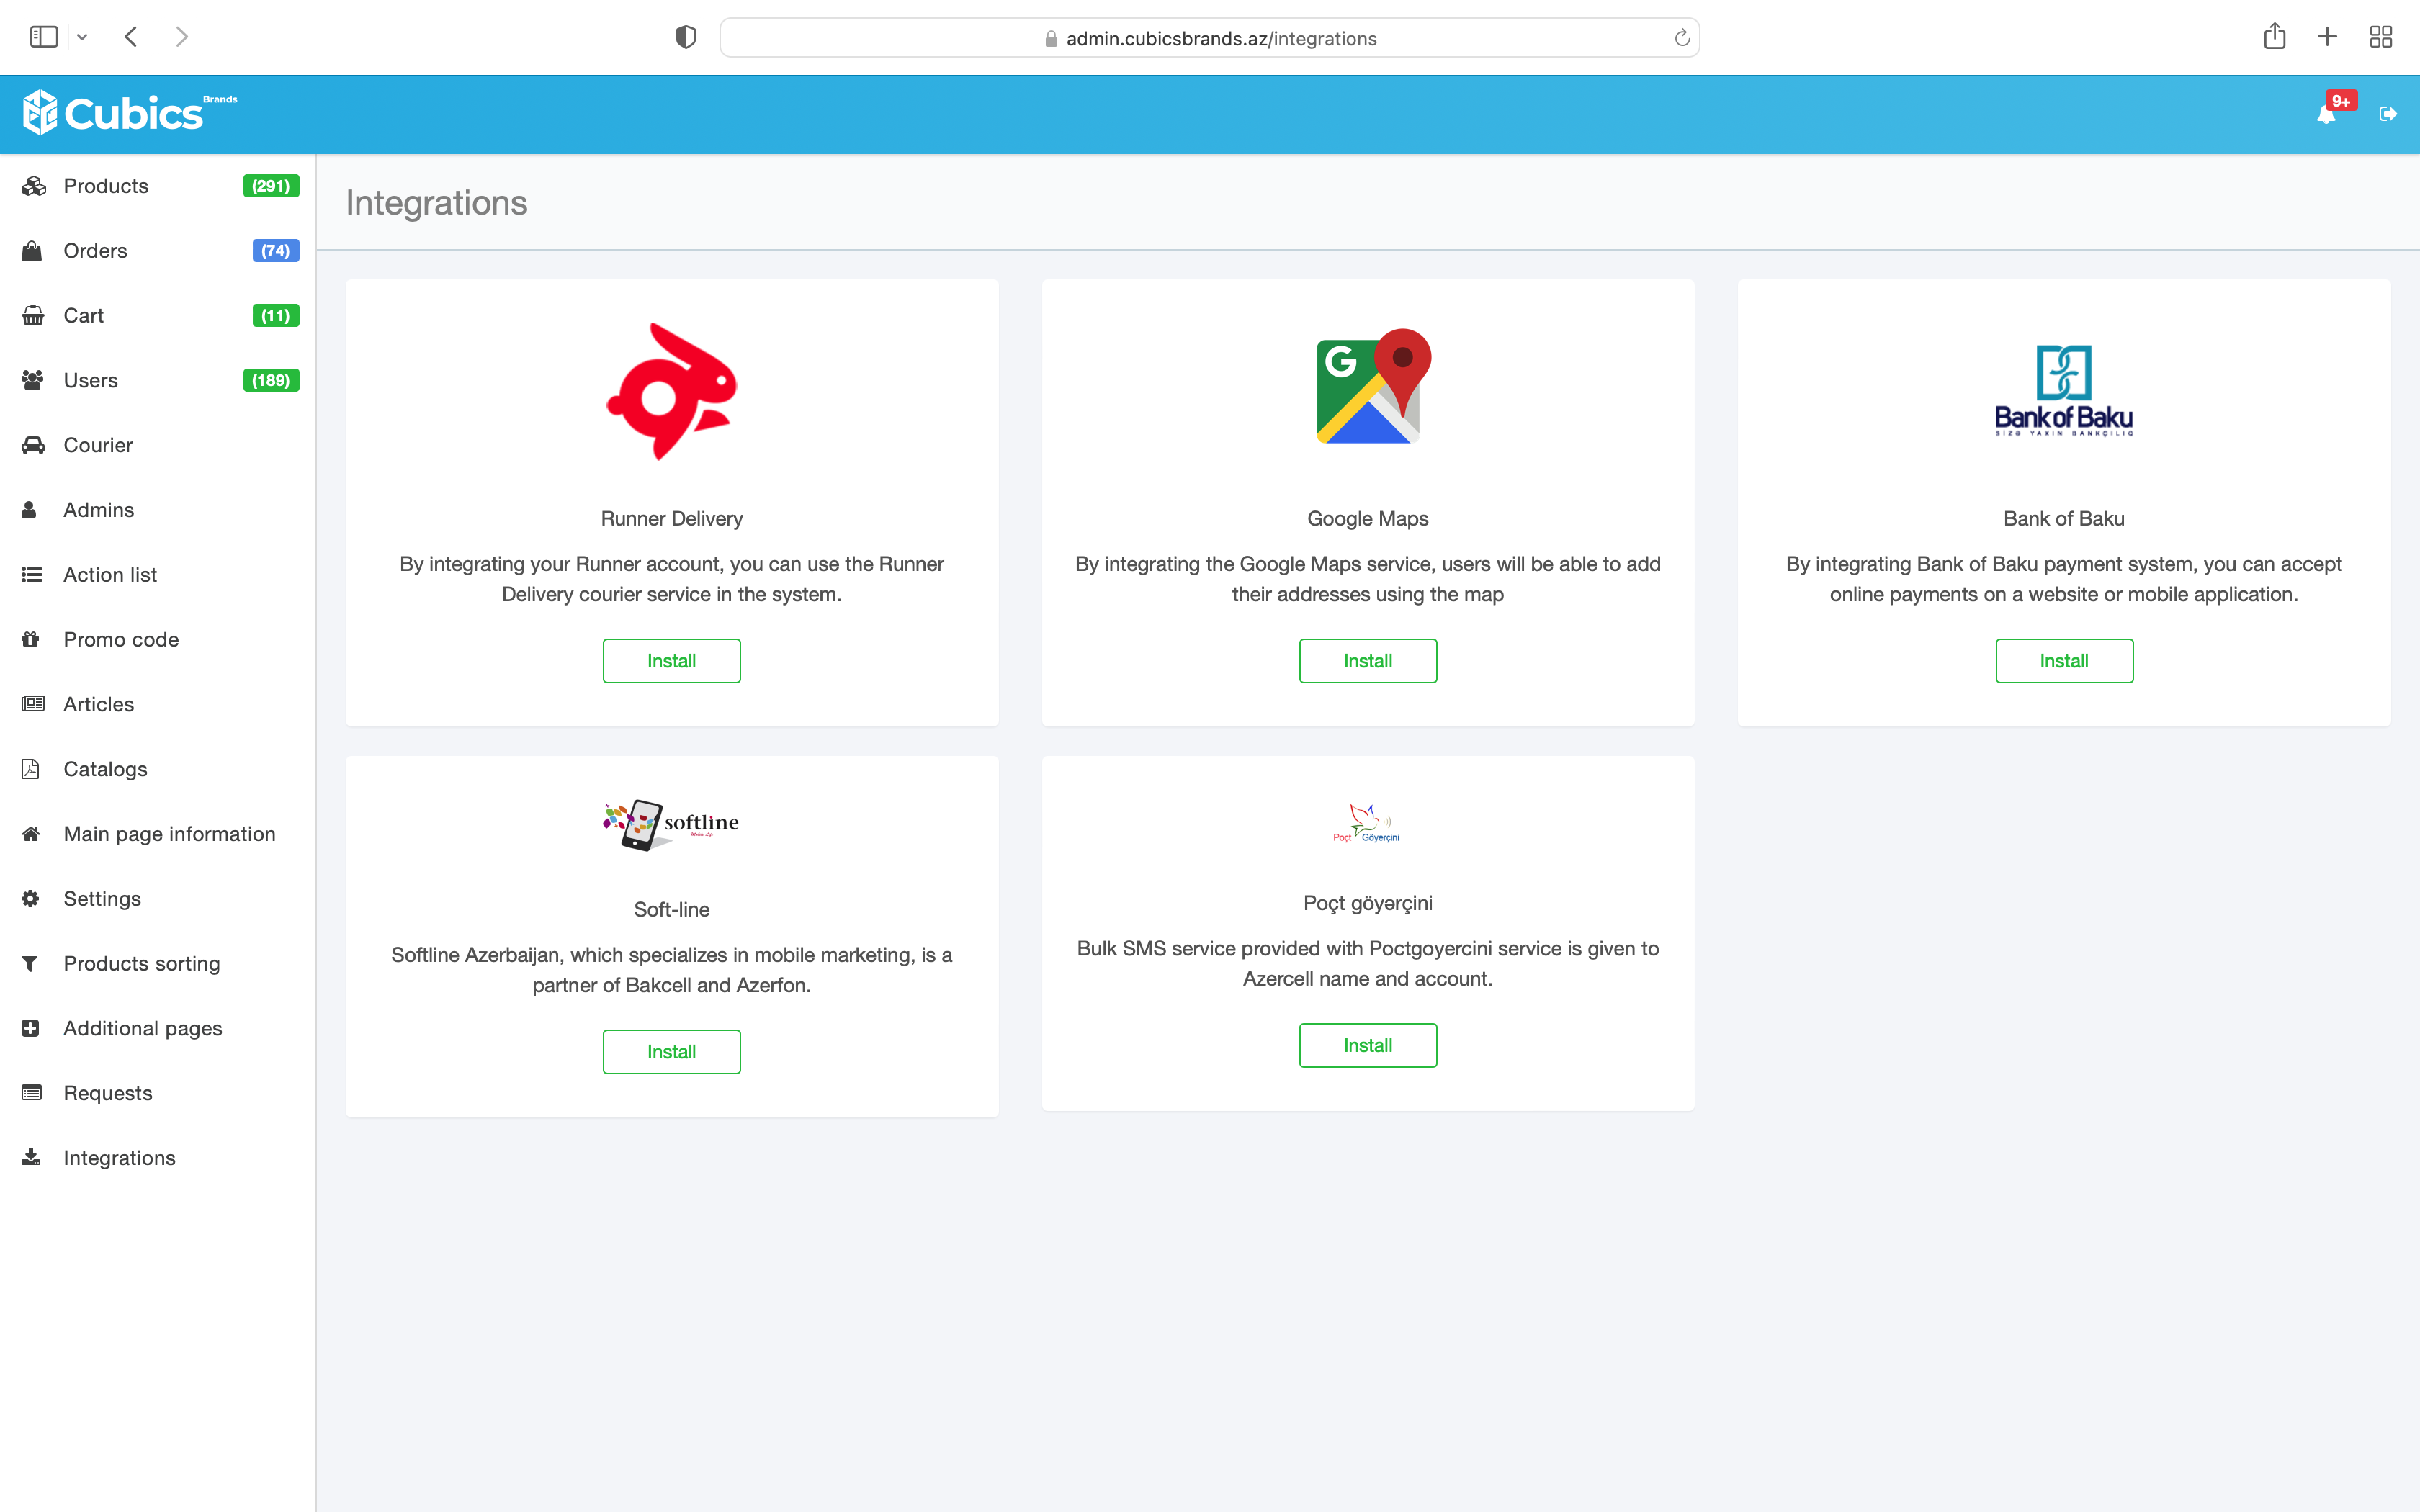
Task: Install the Runner Delivery integration
Action: [x=671, y=661]
